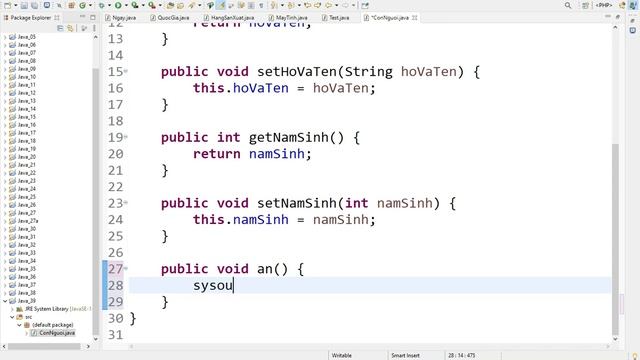This screenshot has width=640, height=360.
Task: Click the Previous Annotation icon
Action: click(291, 5)
